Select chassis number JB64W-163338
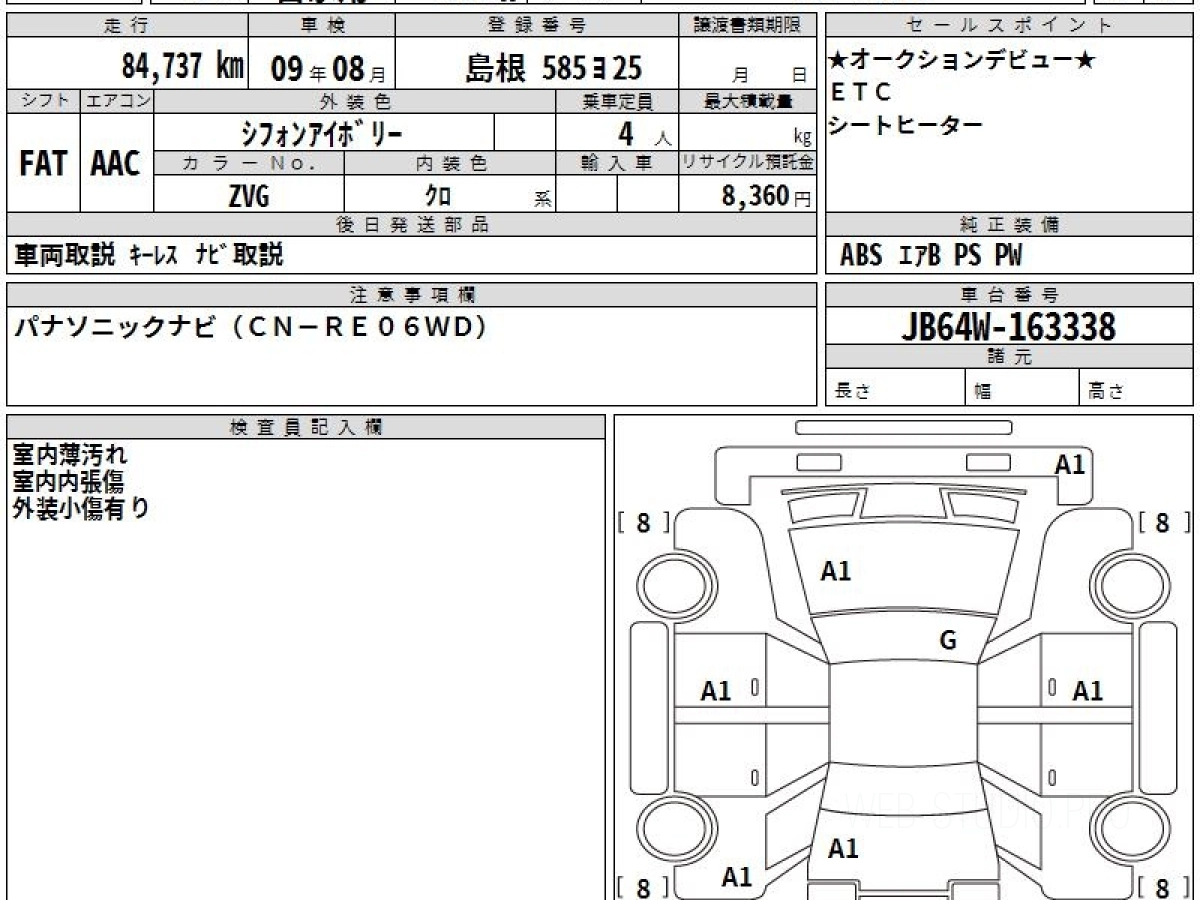1200x900 pixels. 1009,326
